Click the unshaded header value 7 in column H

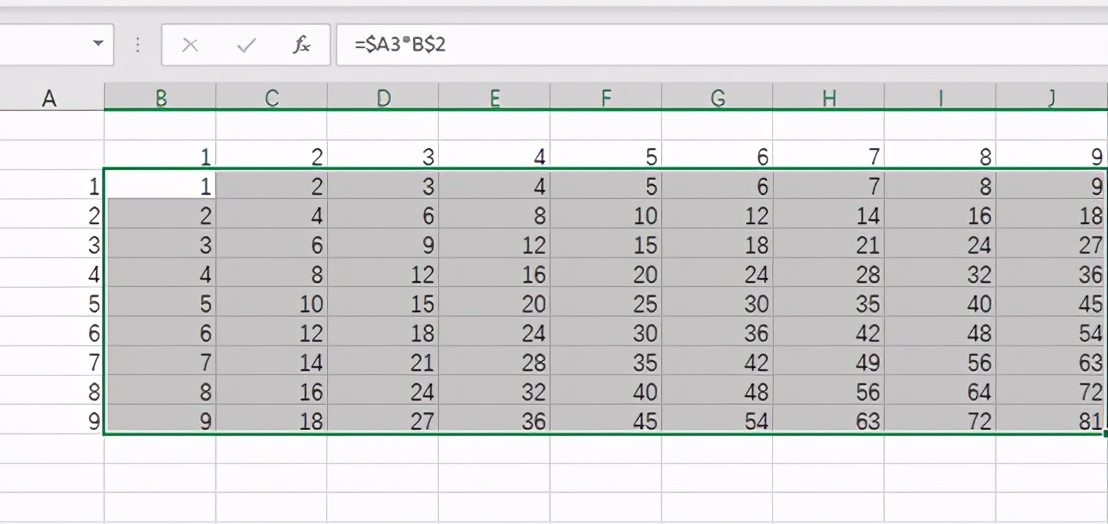tap(827, 155)
